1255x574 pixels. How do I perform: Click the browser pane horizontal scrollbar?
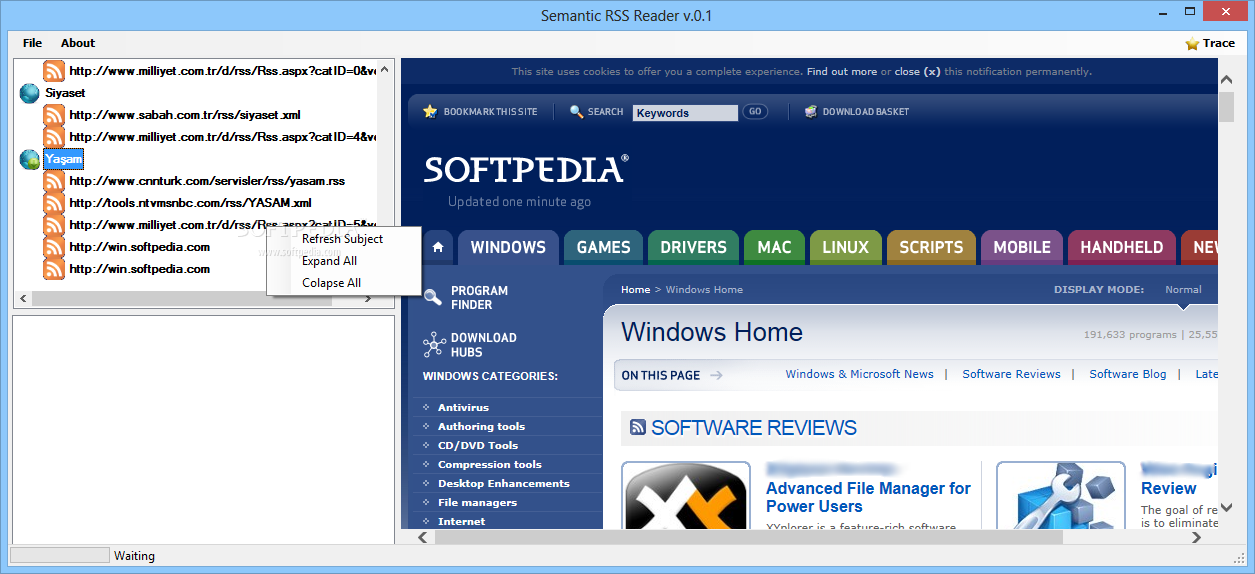pyautogui.click(x=810, y=537)
